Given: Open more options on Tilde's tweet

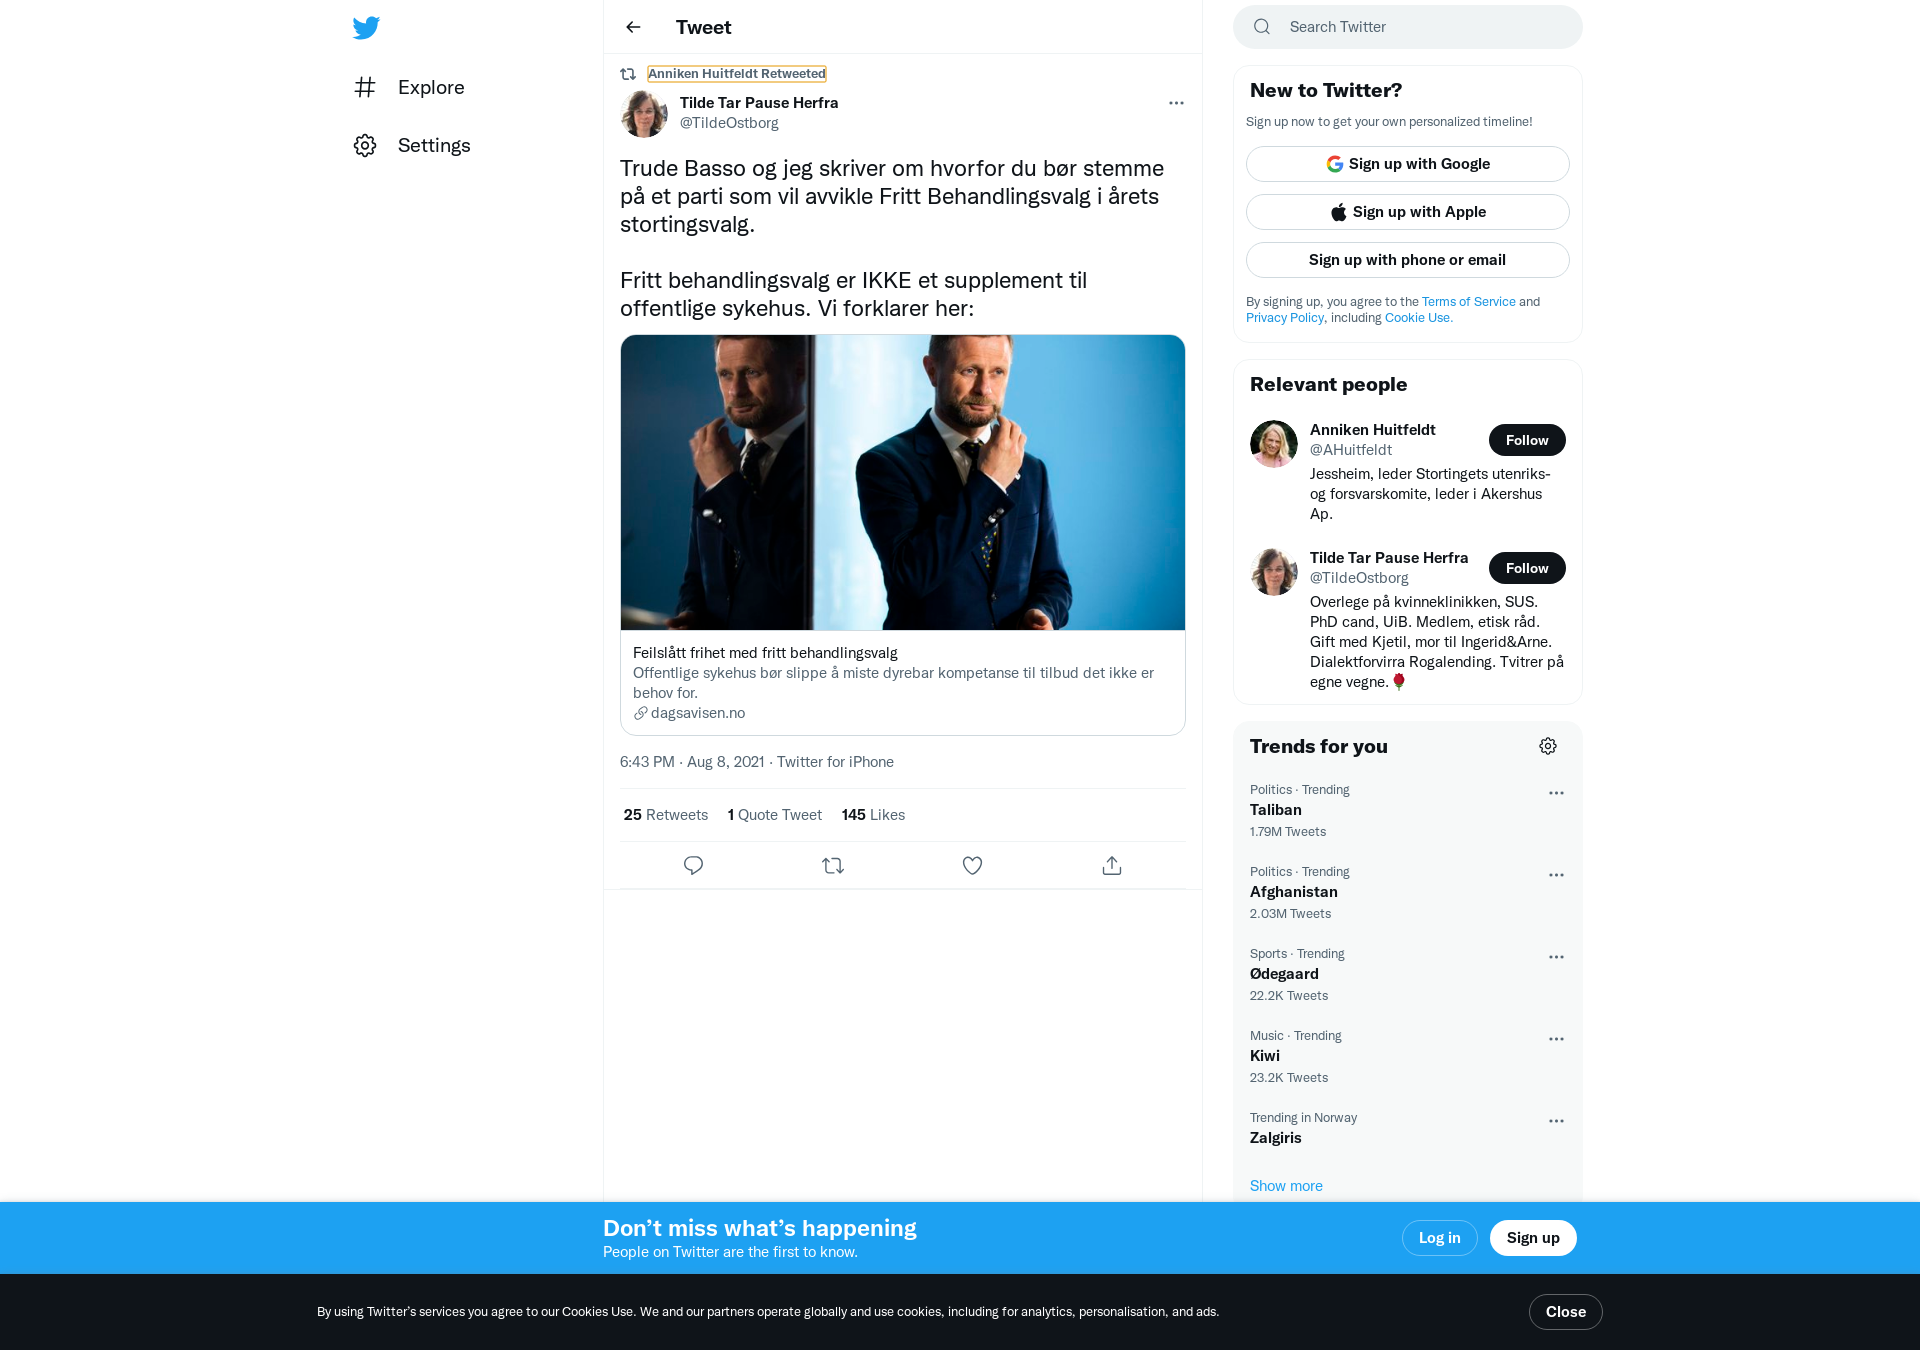Looking at the screenshot, I should [1176, 103].
